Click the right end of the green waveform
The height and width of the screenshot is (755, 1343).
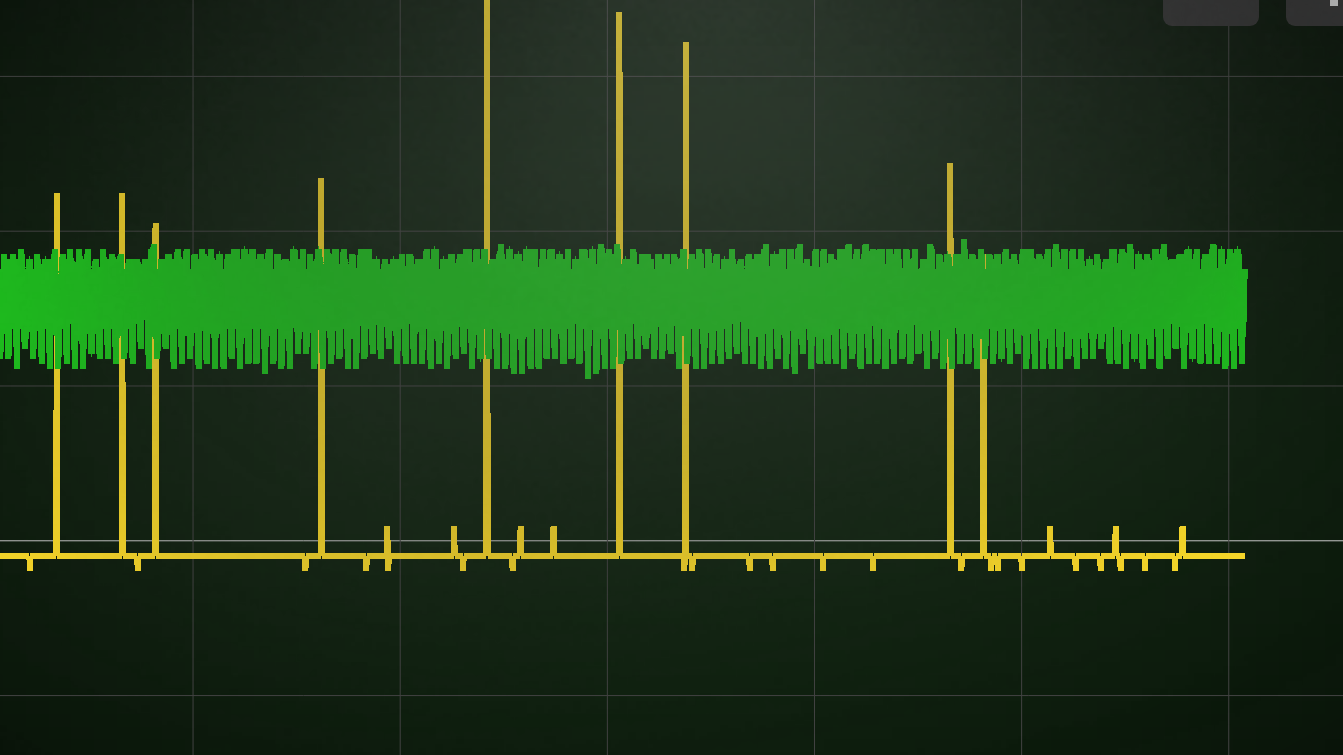coord(1243,297)
